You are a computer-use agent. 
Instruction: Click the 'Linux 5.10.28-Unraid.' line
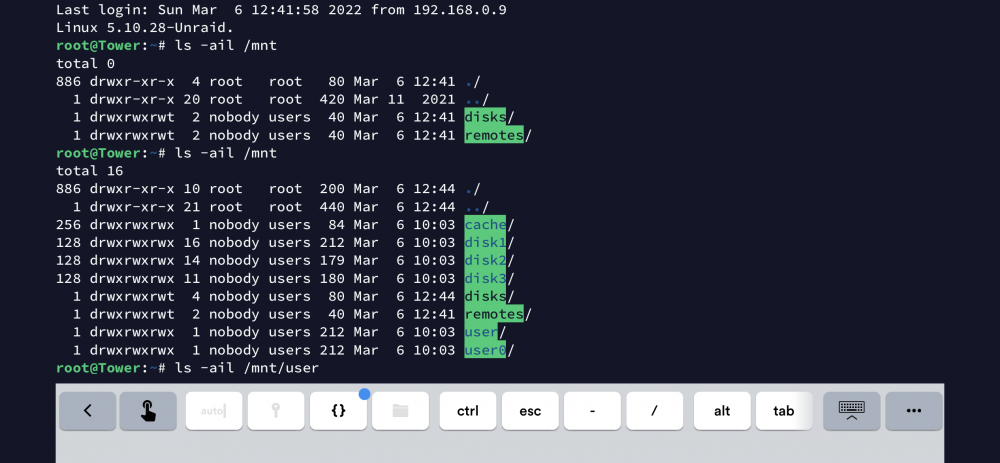tap(145, 28)
